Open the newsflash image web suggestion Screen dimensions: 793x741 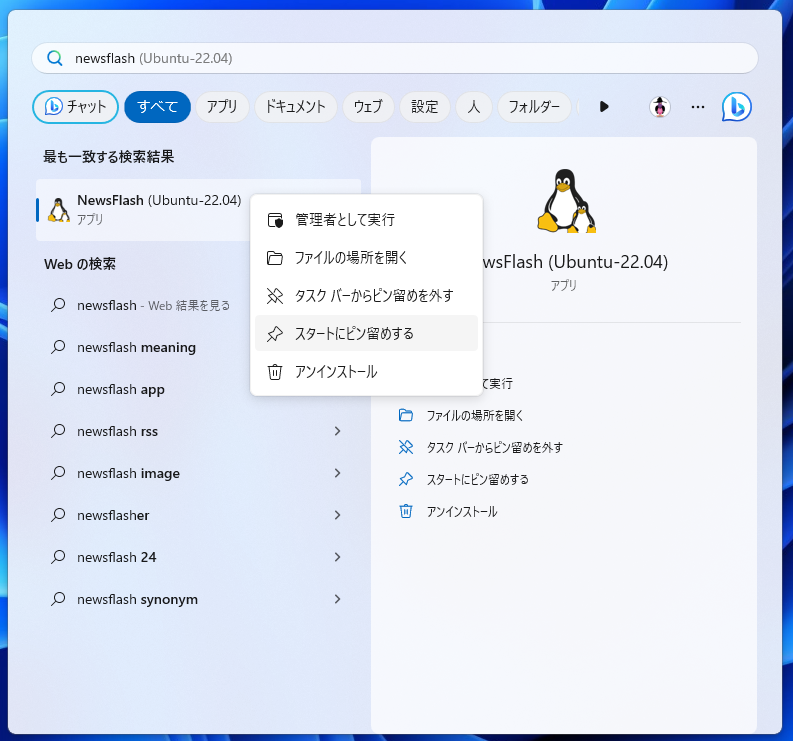198,473
